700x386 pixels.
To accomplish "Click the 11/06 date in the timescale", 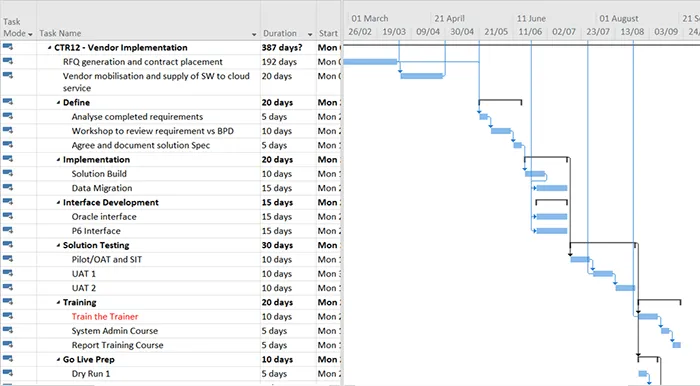I will pos(530,32).
